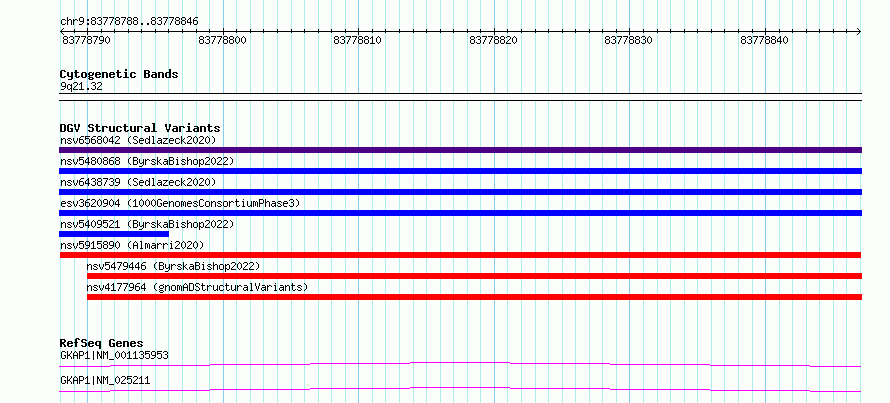Click the Cytogenetic Bands track heading

coord(119,74)
